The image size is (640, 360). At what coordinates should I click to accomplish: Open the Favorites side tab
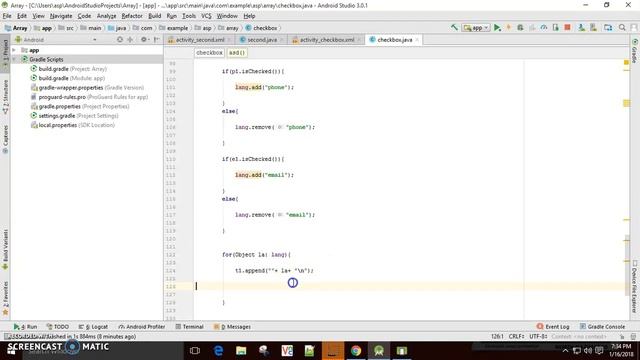tap(5, 298)
